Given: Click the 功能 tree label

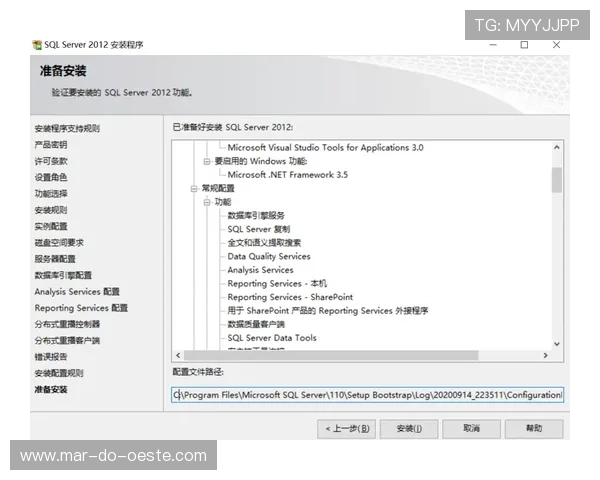Looking at the screenshot, I should coord(223,202).
